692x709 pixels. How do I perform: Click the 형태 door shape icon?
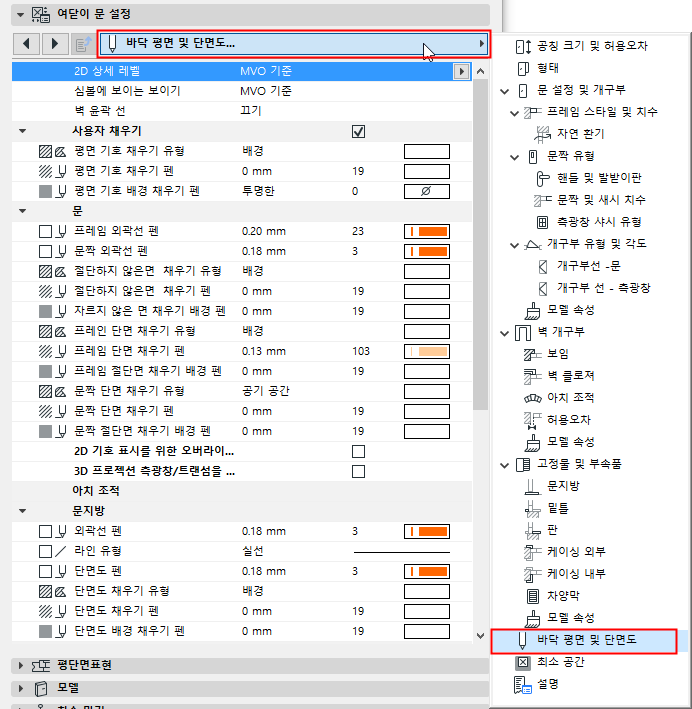click(523, 68)
